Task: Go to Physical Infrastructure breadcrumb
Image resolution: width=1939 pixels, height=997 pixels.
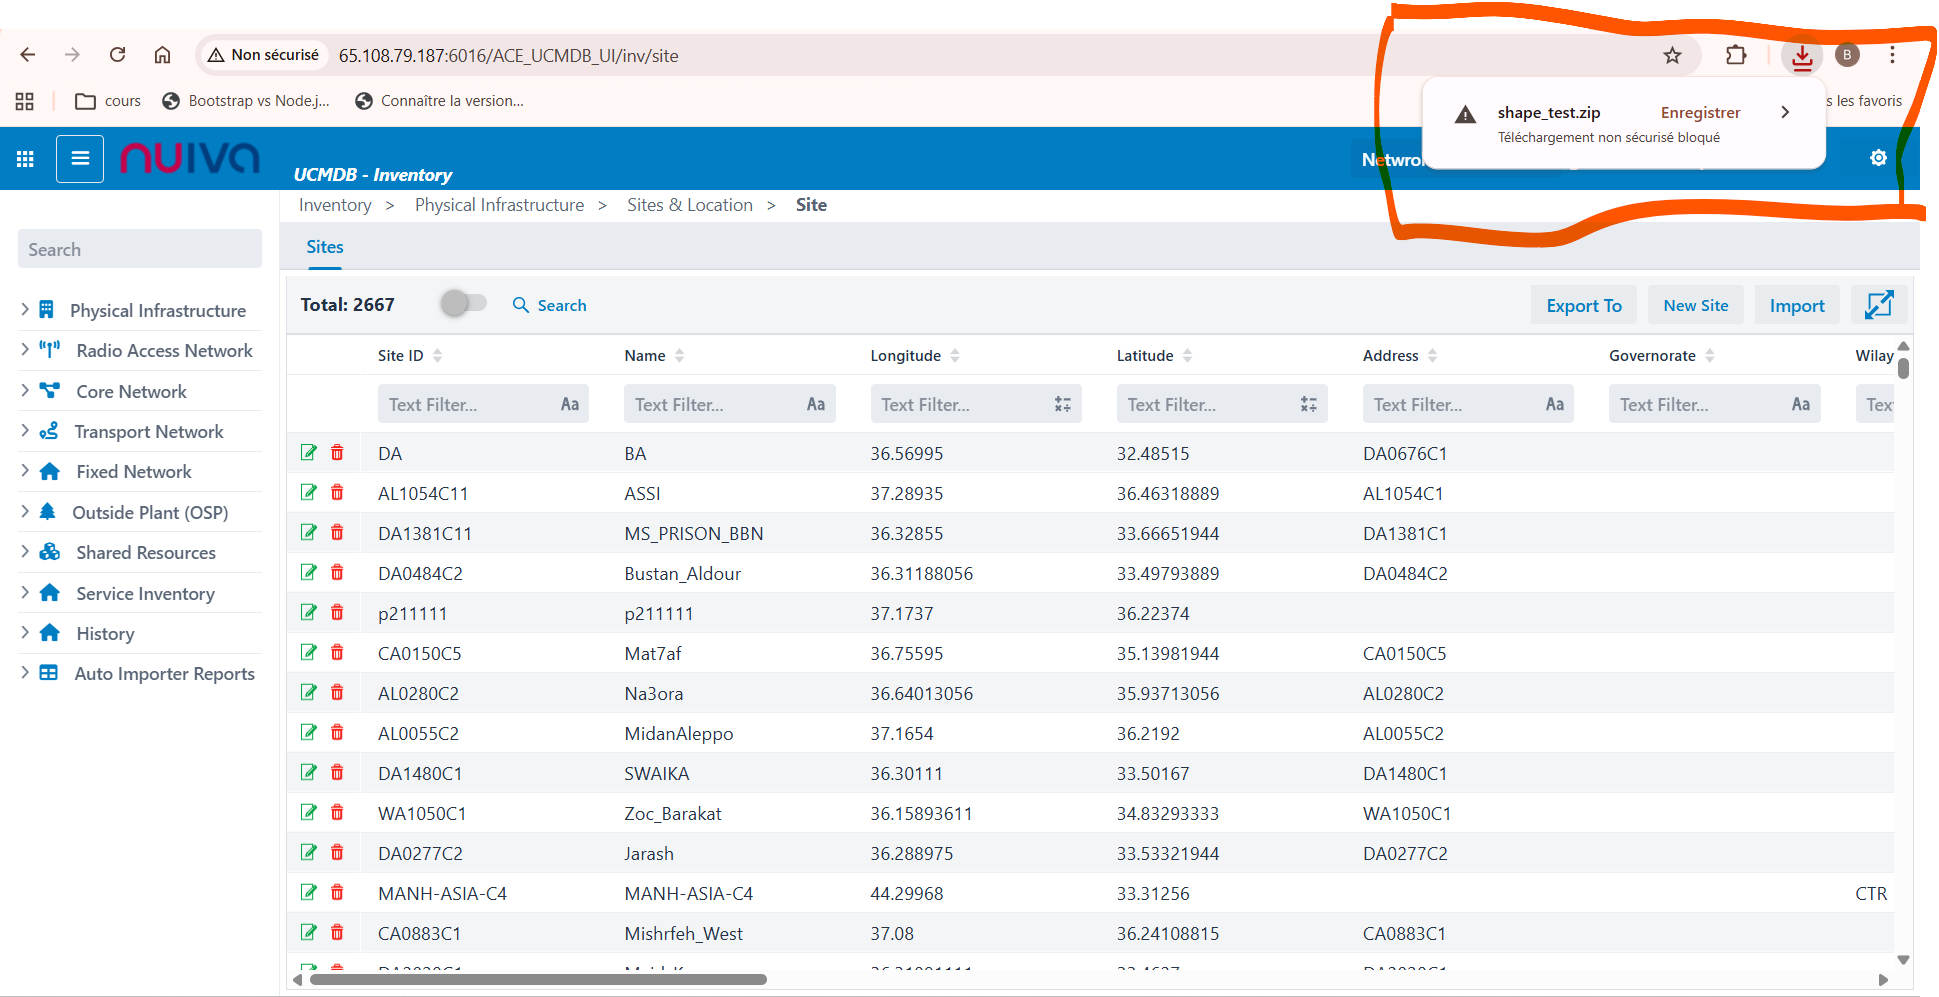Action: (x=499, y=205)
